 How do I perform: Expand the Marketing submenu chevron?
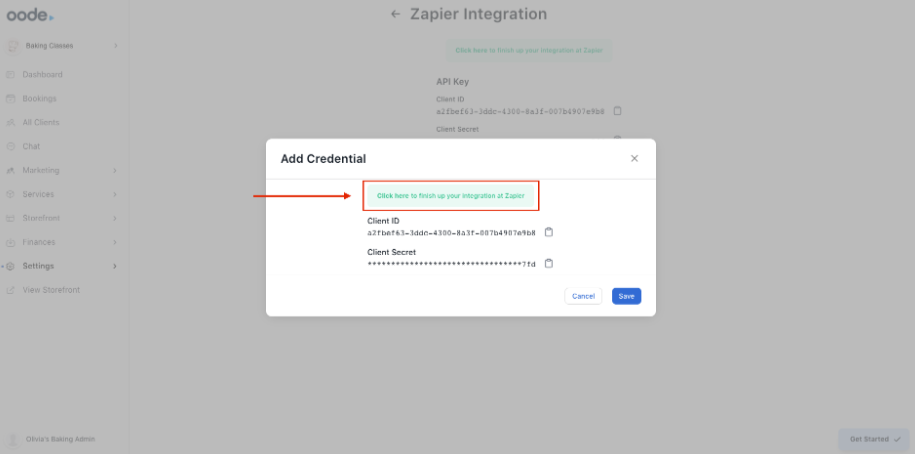click(x=115, y=171)
